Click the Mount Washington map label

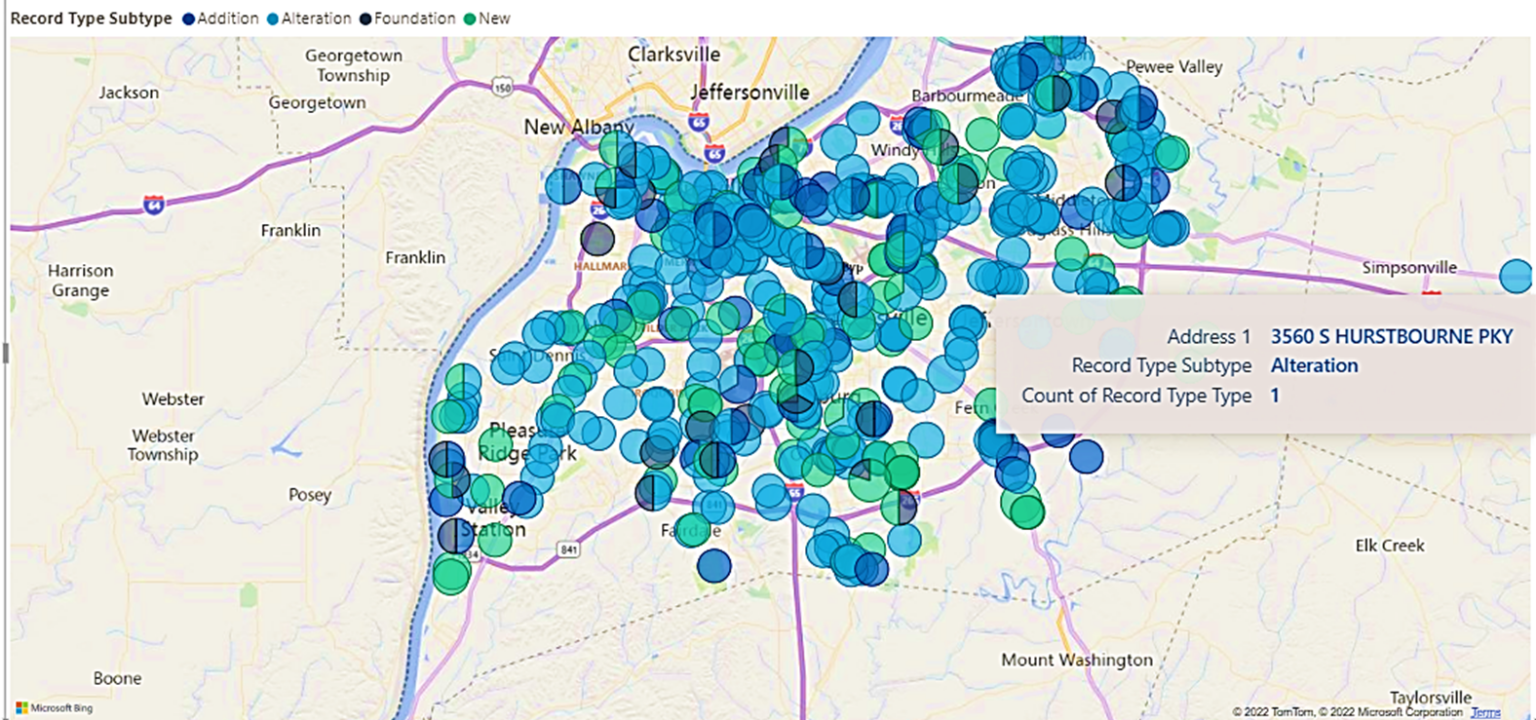1077,660
